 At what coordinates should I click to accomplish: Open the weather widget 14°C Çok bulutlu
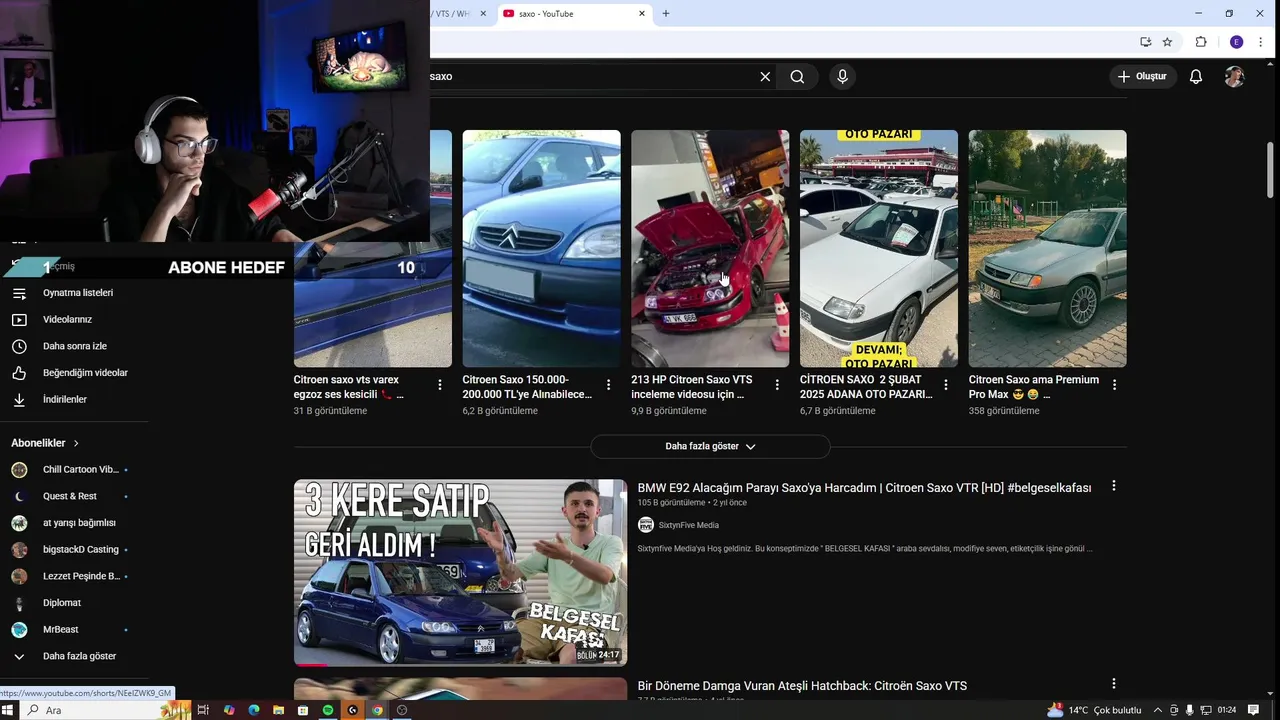click(1093, 710)
